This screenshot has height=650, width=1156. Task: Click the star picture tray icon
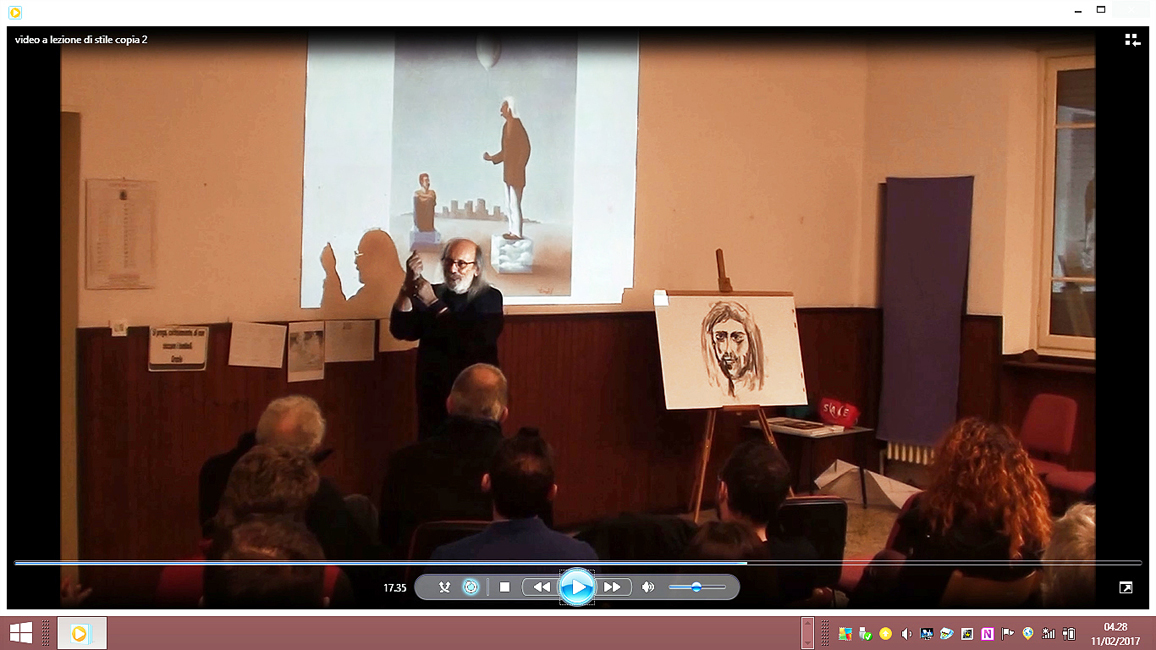click(x=967, y=634)
